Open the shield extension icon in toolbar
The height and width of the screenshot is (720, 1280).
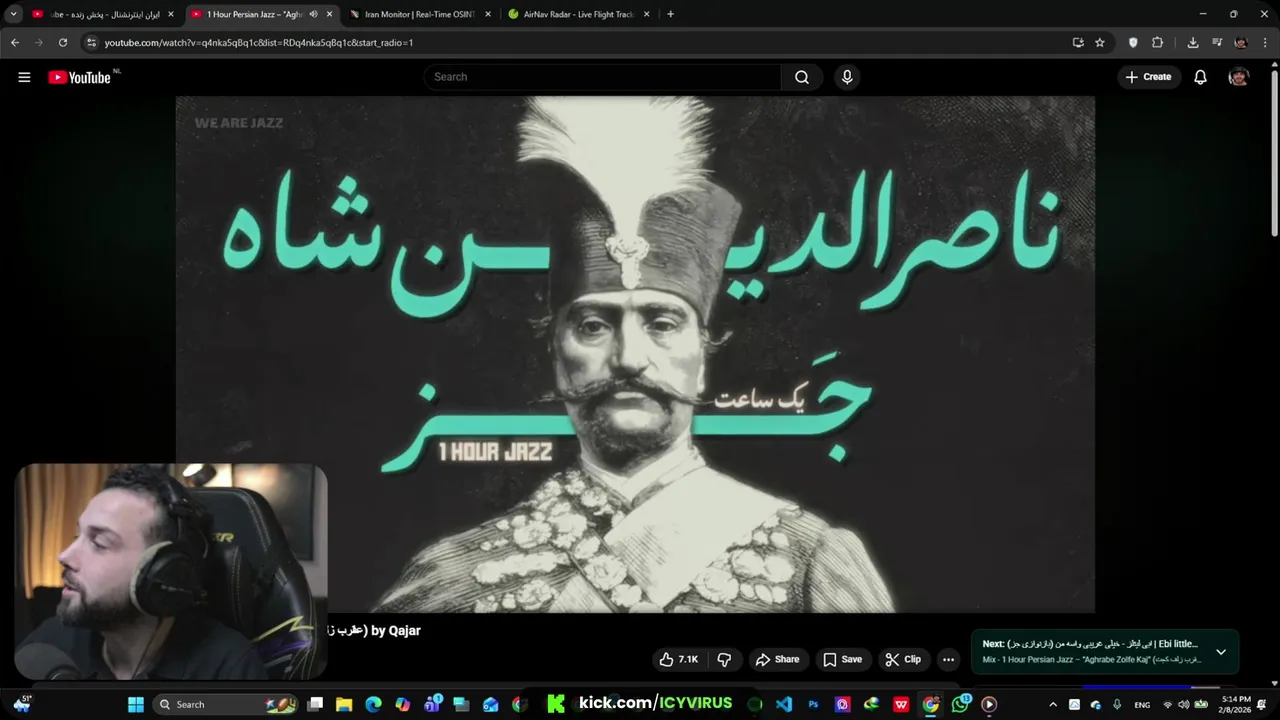pos(1133,42)
